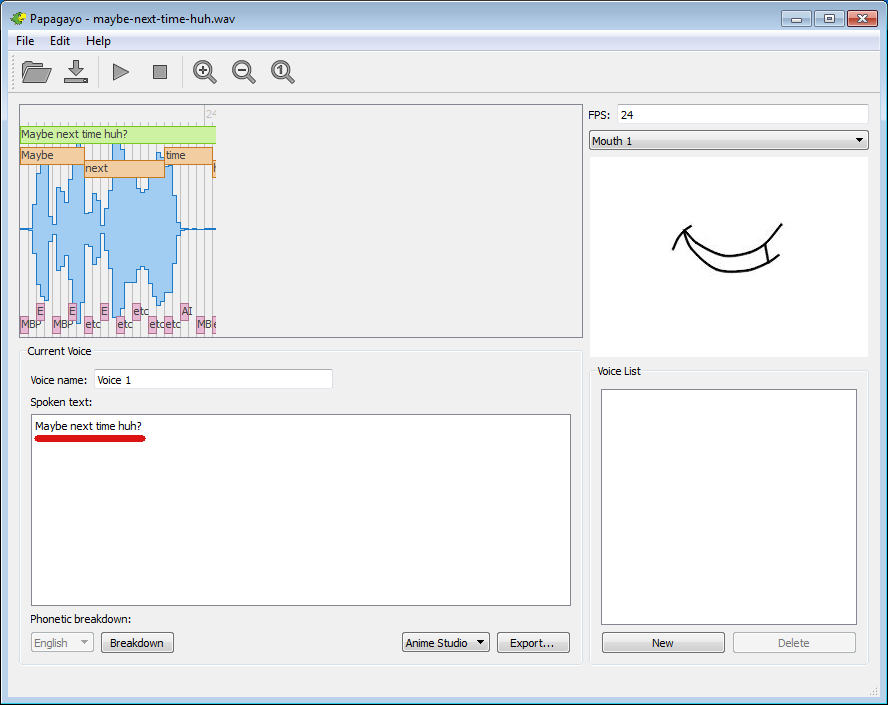Open the Help menu

98,41
